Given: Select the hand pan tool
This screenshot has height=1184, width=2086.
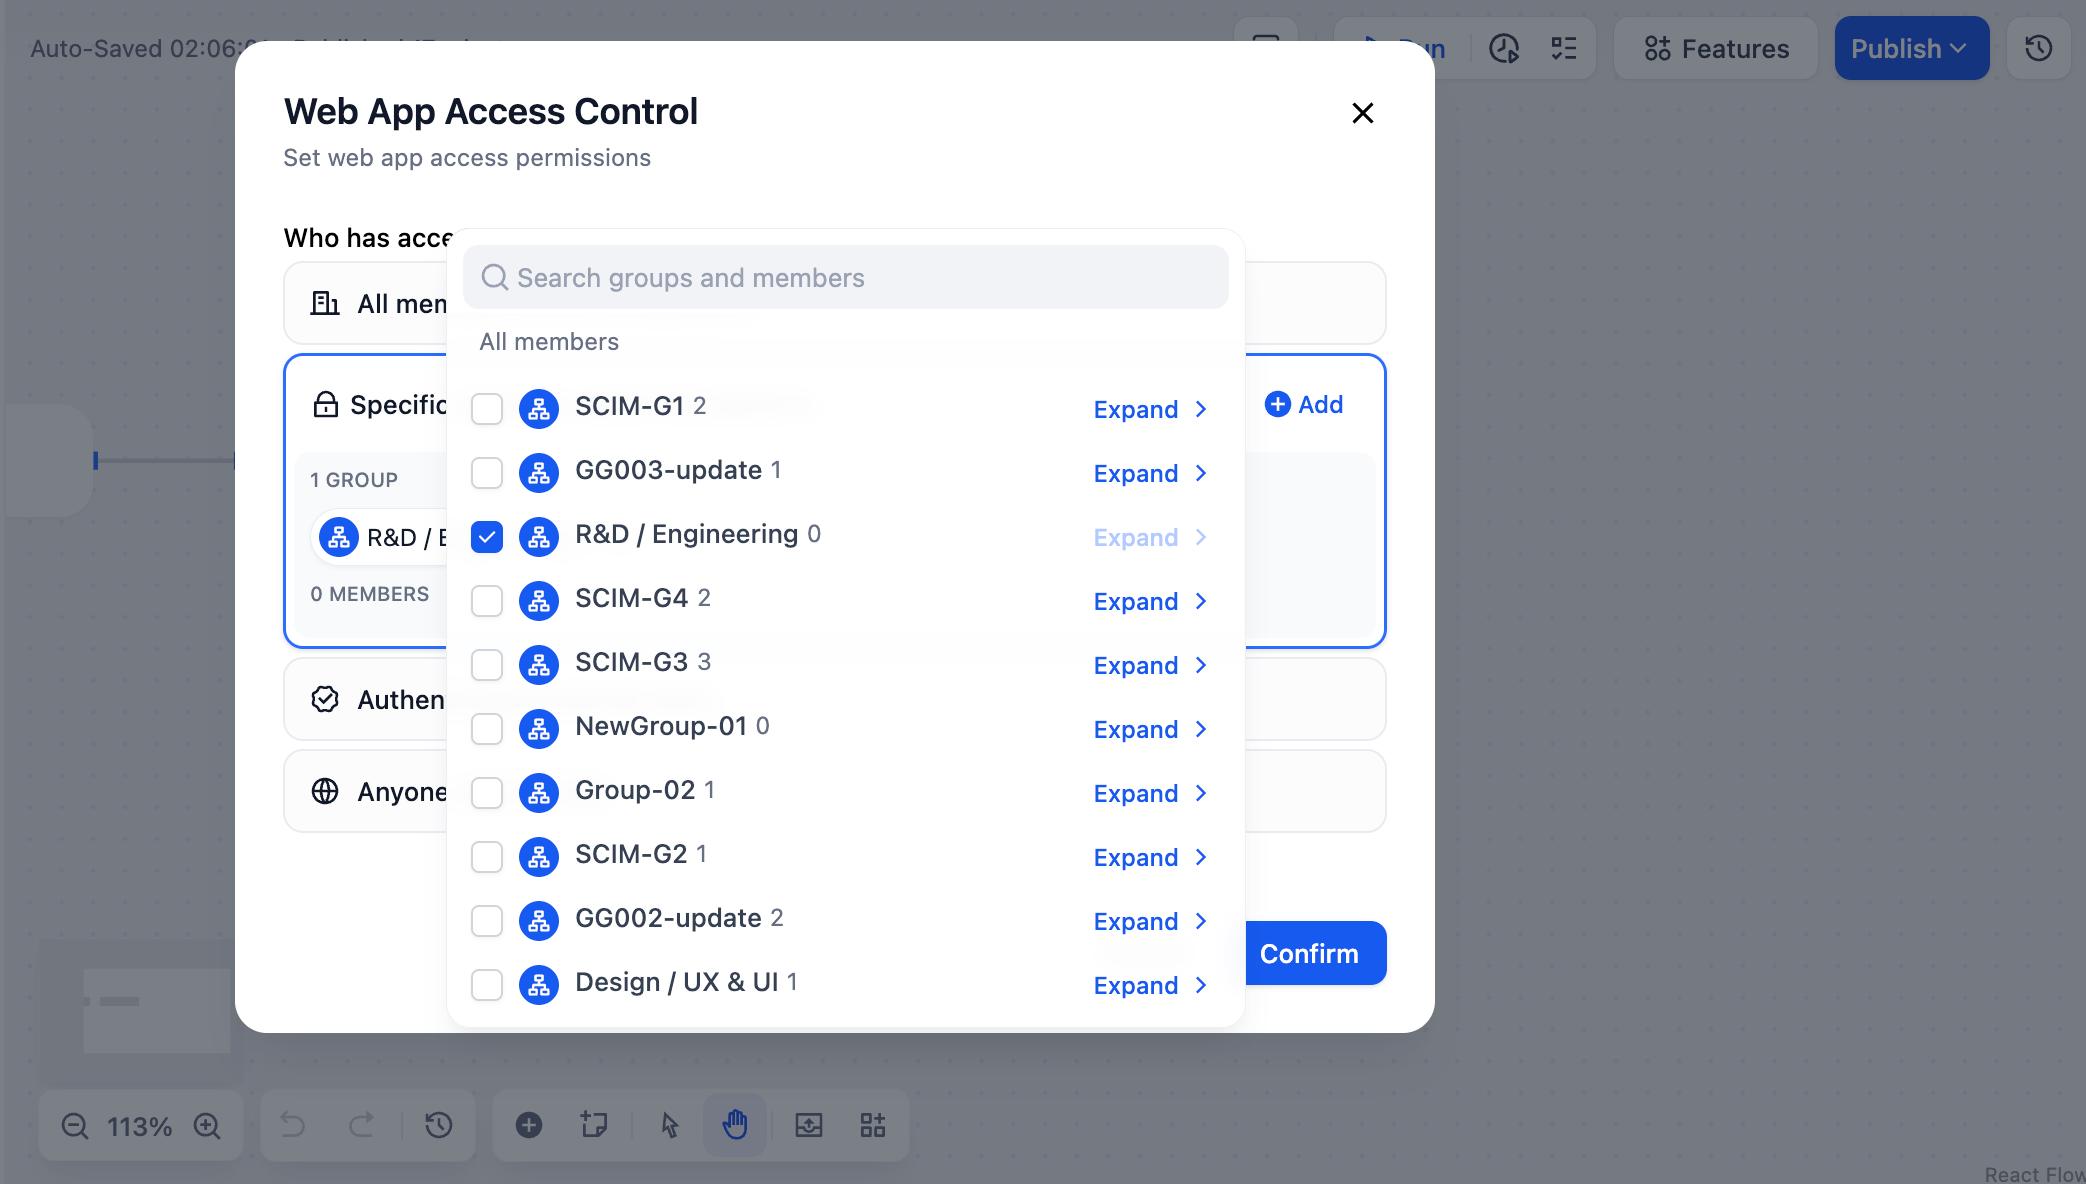Looking at the screenshot, I should [735, 1125].
